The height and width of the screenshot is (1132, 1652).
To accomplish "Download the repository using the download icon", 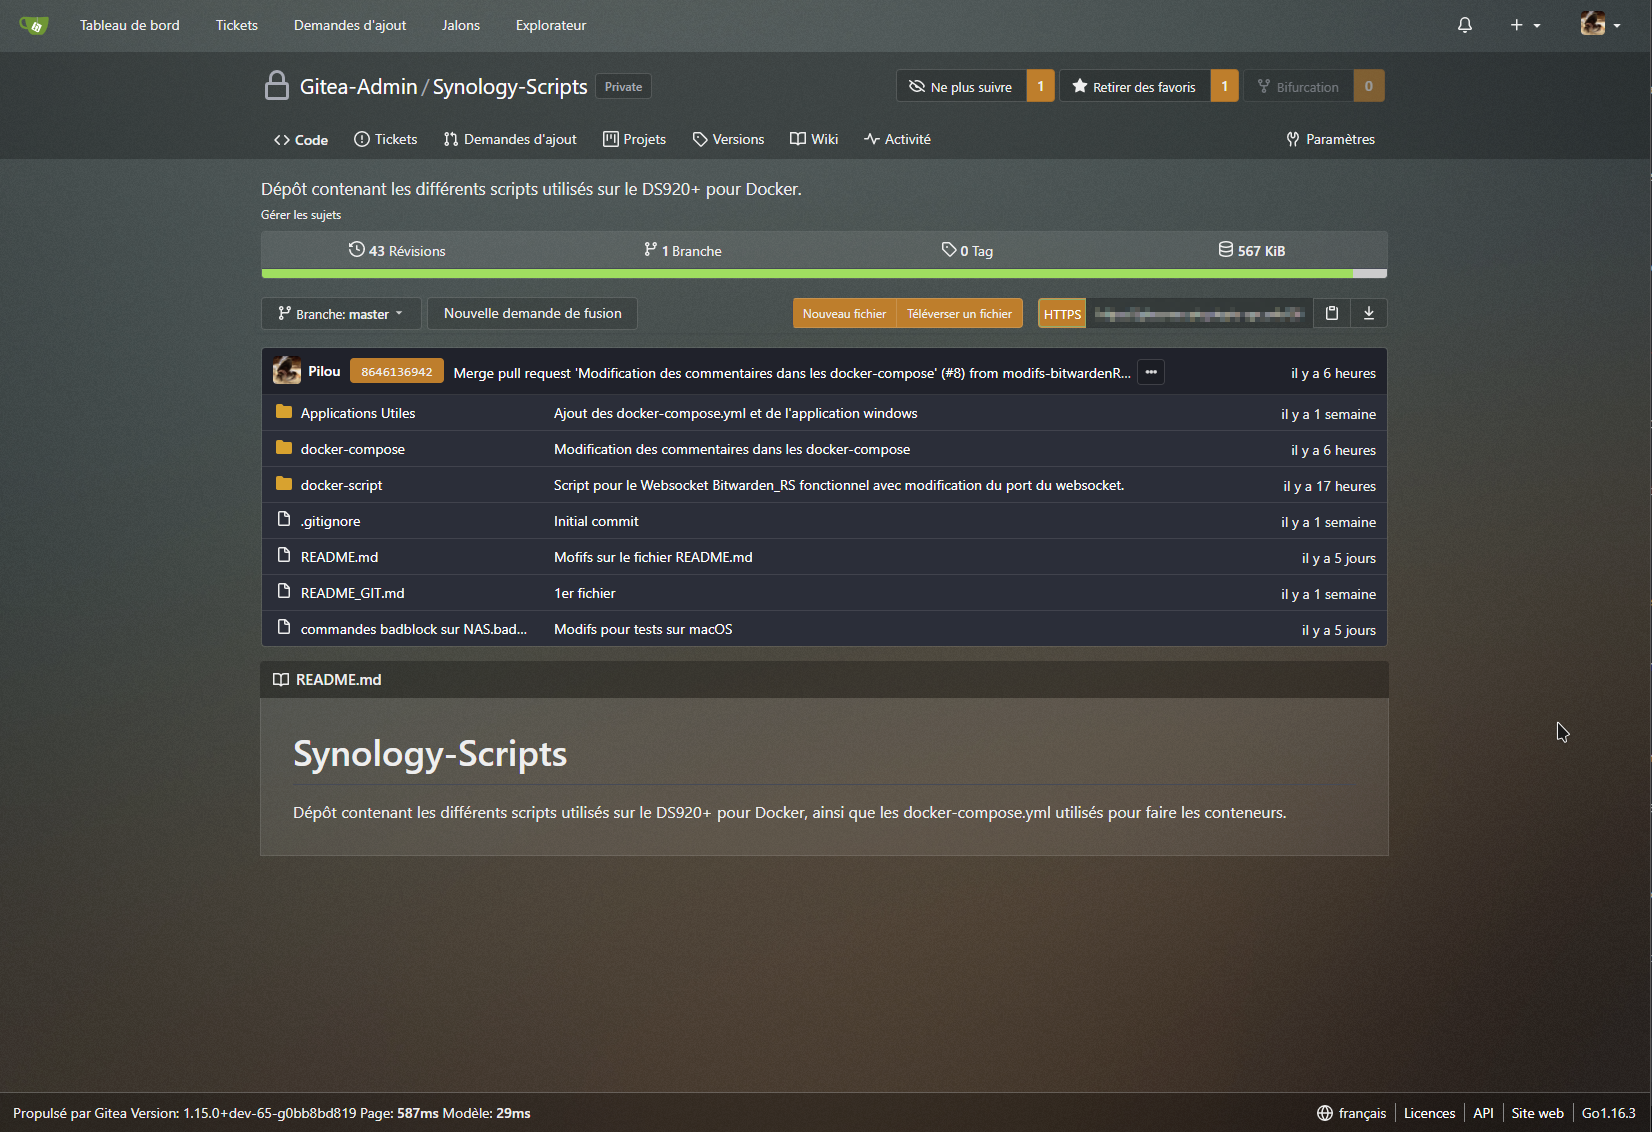I will pos(1369,313).
